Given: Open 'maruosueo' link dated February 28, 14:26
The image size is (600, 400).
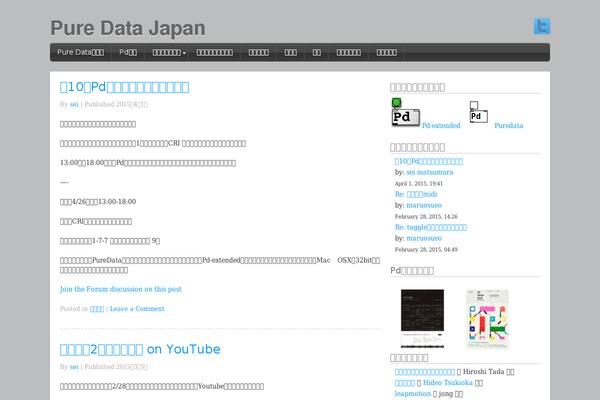Looking at the screenshot, I should 424,205.
